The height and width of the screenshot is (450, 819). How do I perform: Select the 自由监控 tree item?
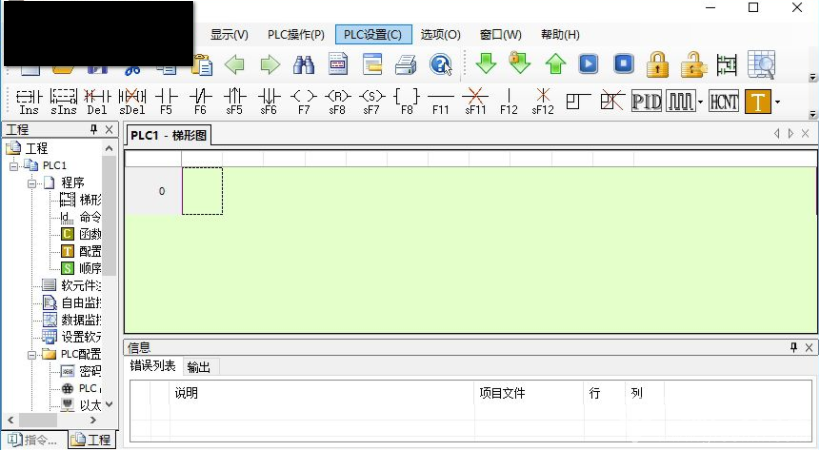(x=72, y=303)
